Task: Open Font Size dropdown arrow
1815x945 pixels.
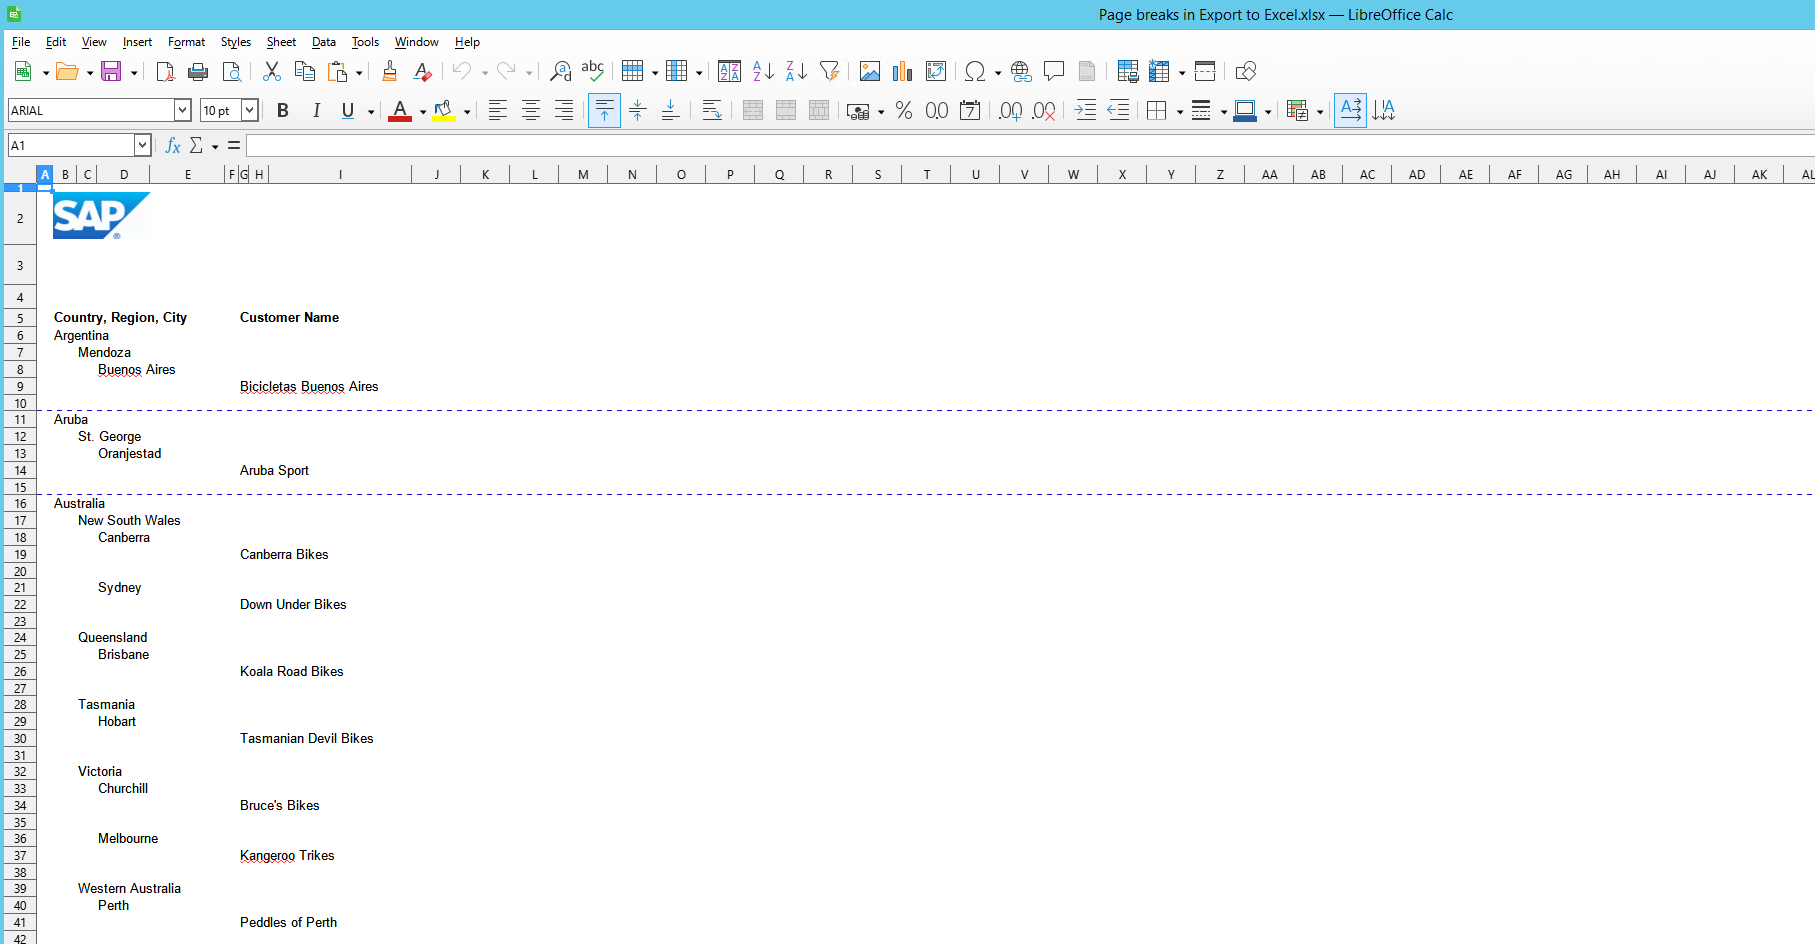Action: coord(250,110)
